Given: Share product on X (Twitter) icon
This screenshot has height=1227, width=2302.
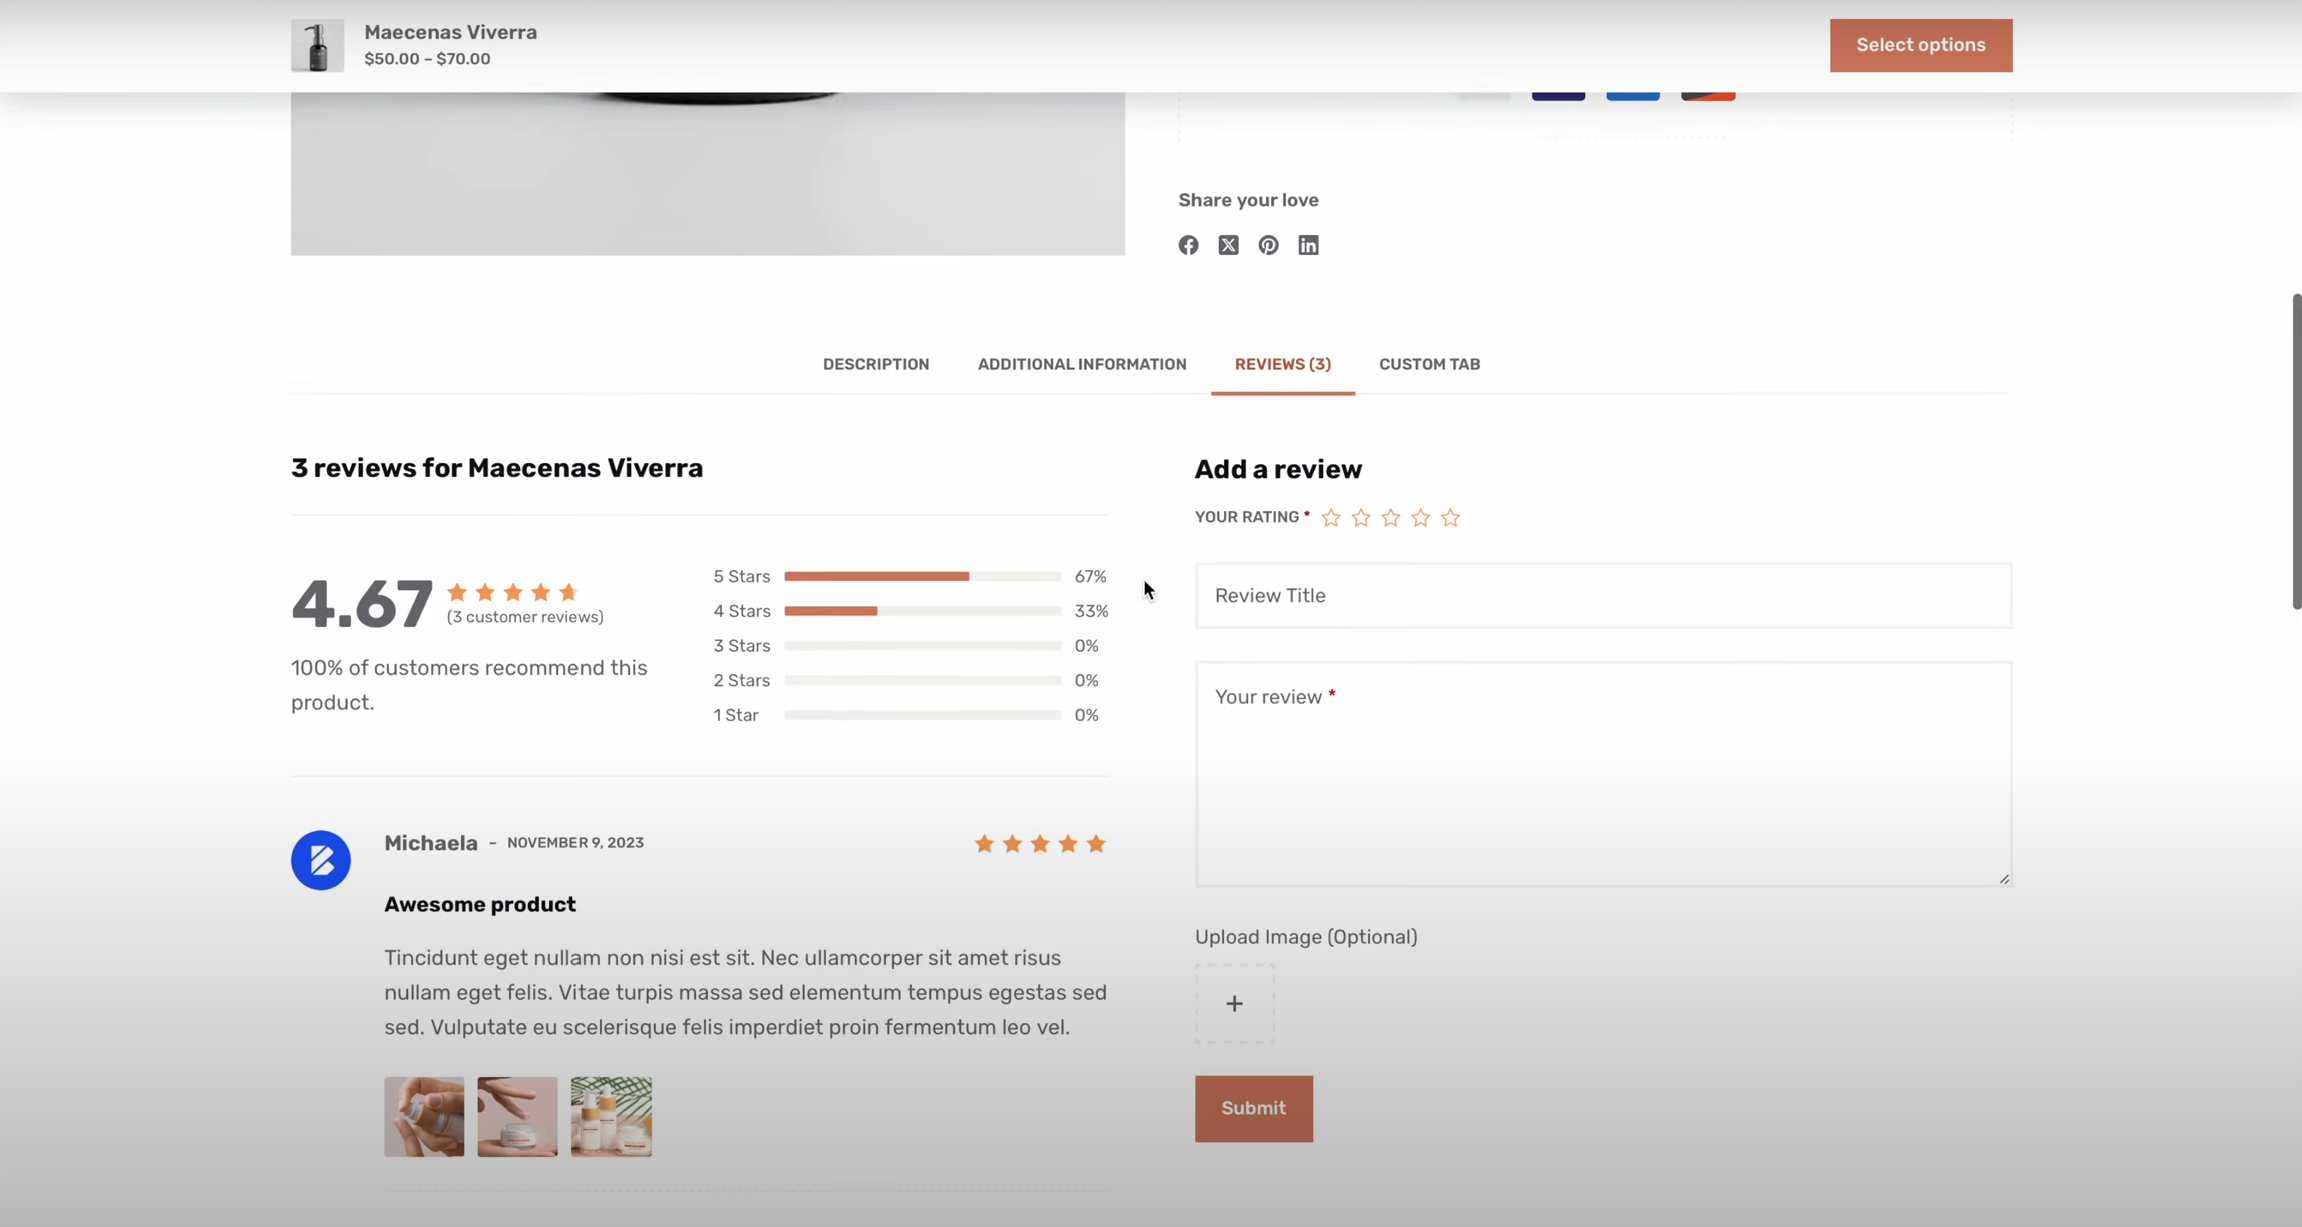Looking at the screenshot, I should 1228,245.
